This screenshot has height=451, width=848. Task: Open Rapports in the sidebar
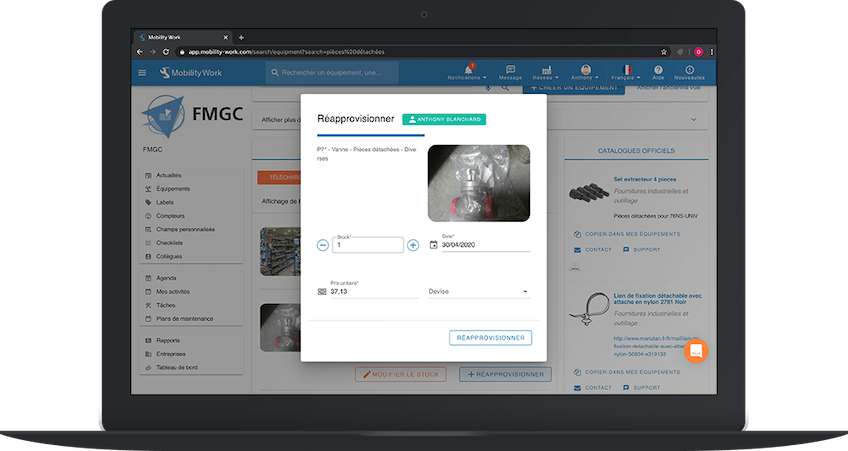pos(168,340)
